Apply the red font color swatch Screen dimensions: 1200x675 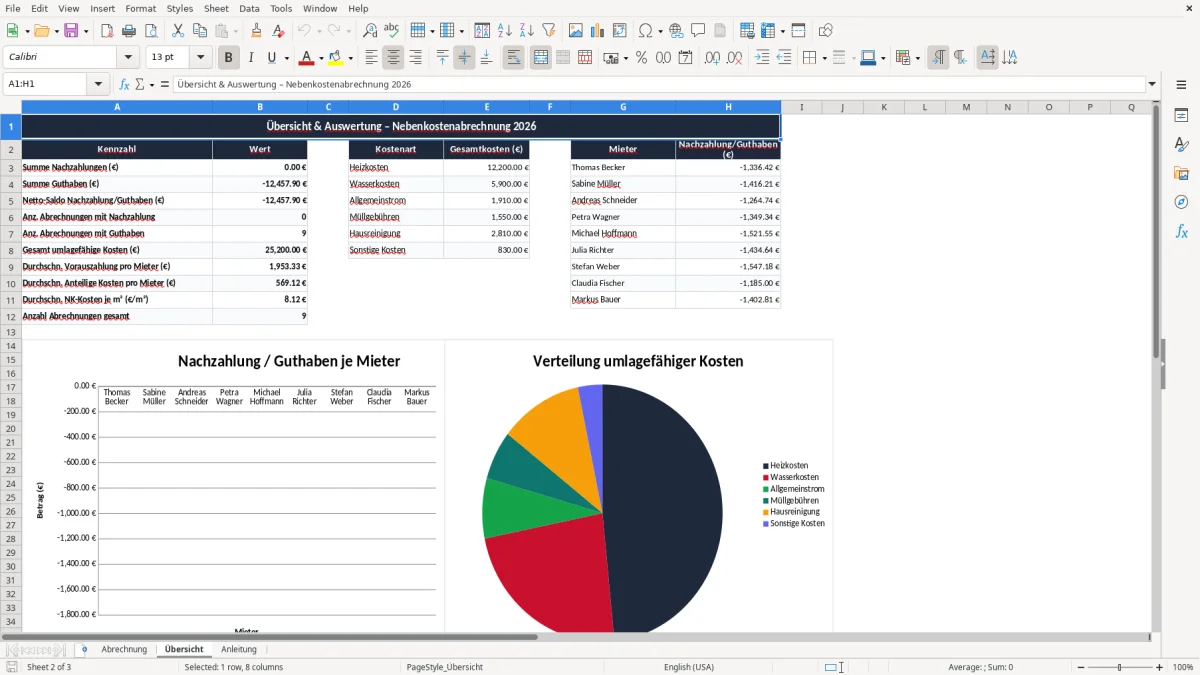click(307, 58)
